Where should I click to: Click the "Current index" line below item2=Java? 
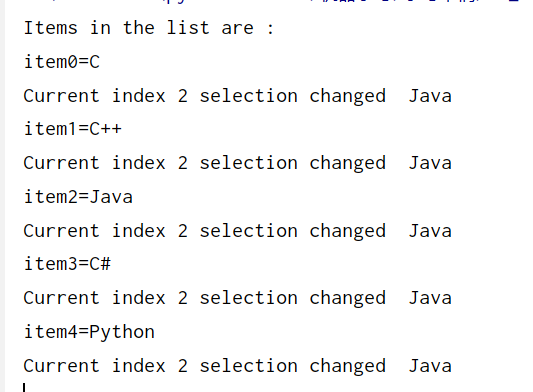coord(237,231)
